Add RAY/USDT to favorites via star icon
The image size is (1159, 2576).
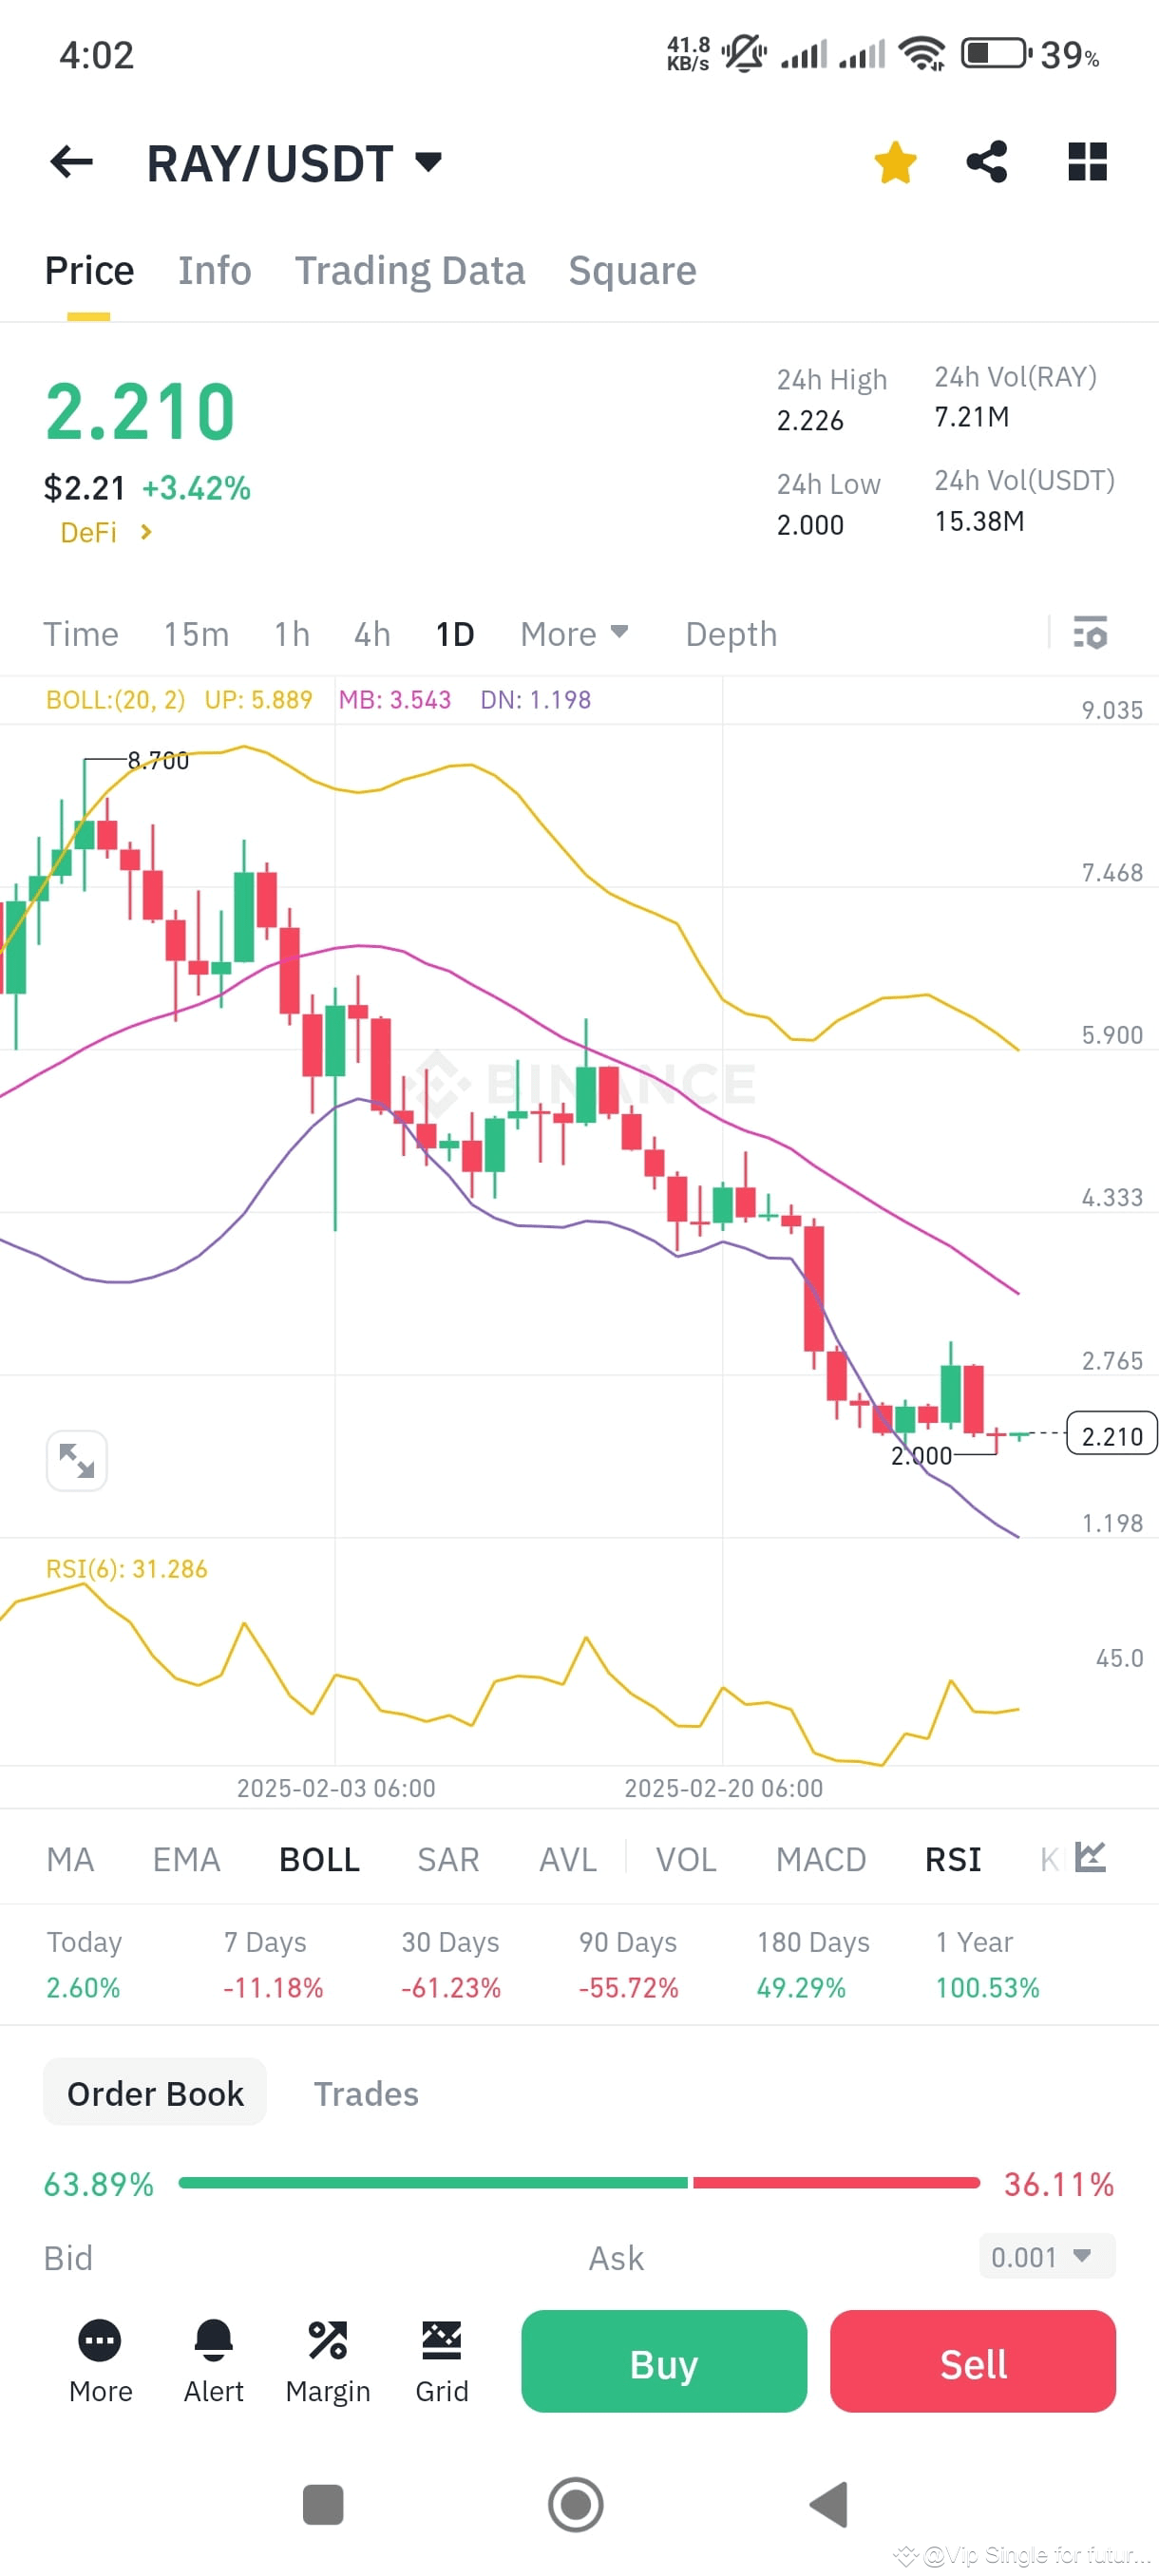[x=894, y=160]
